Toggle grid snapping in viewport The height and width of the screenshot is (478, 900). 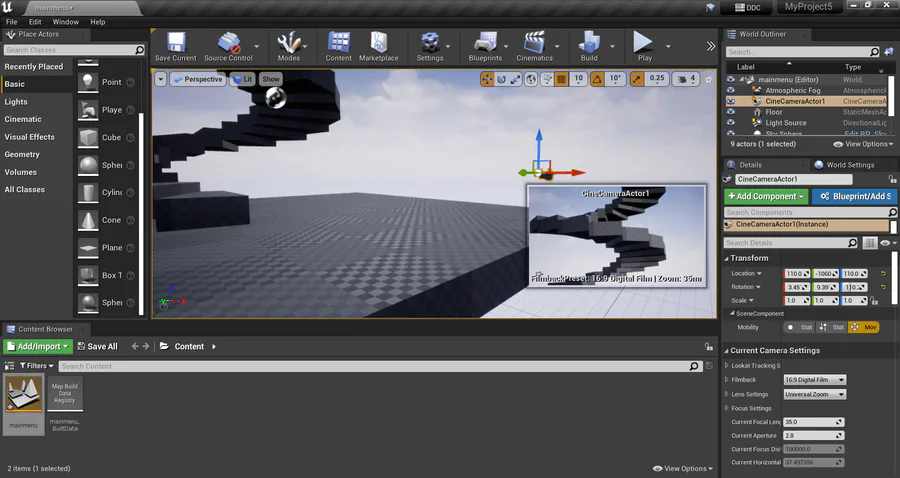[561, 79]
